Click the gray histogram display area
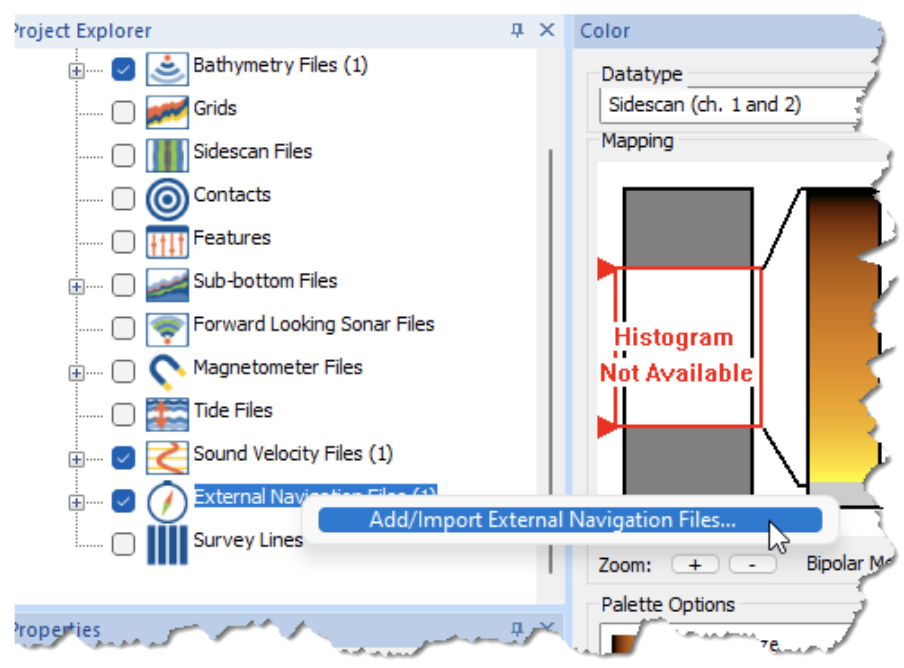Image resolution: width=904 pixels, height=668 pixels. tap(688, 341)
